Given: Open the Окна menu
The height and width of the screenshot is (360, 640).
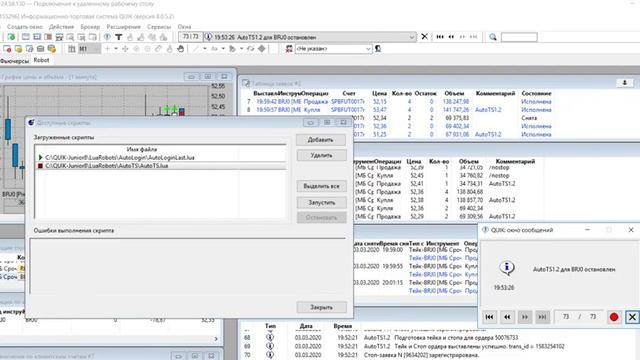Looking at the screenshot, I should click(184, 27).
